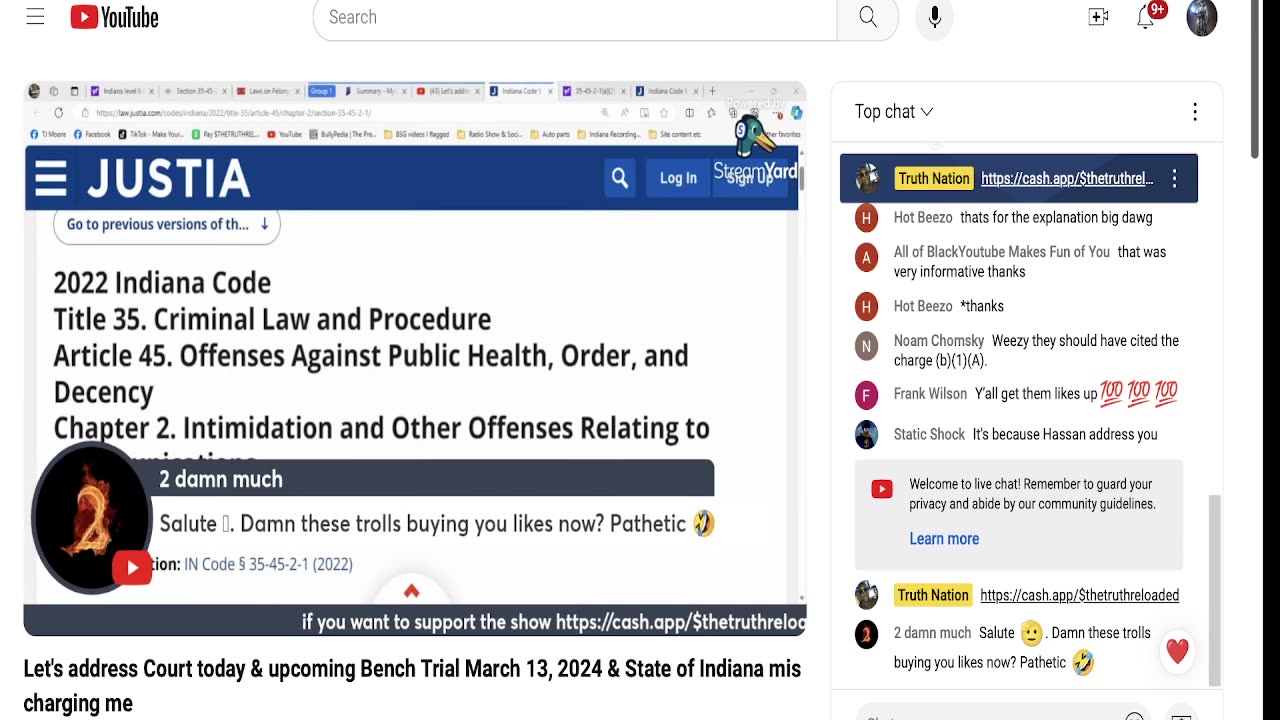Select the '(43) Let's address' YouTube tab

click(448, 91)
